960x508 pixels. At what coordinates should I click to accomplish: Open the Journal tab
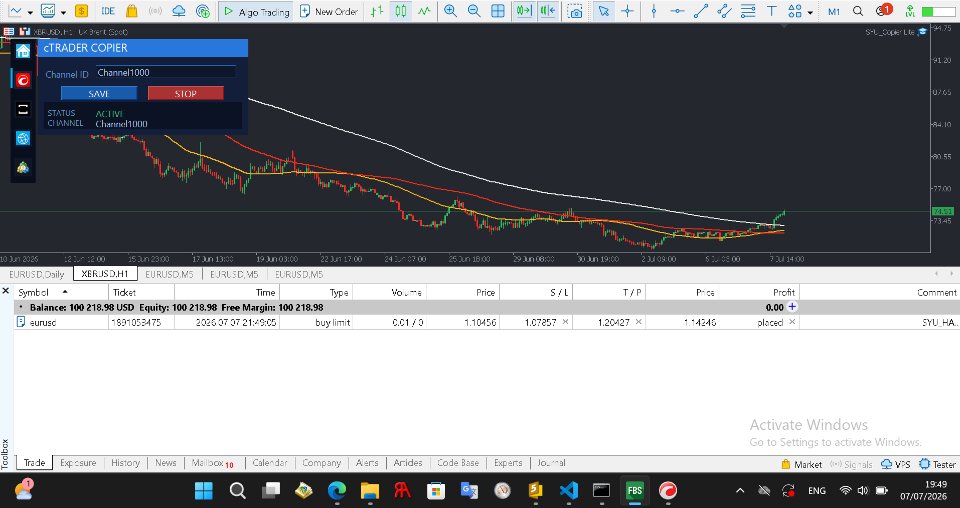tap(551, 463)
